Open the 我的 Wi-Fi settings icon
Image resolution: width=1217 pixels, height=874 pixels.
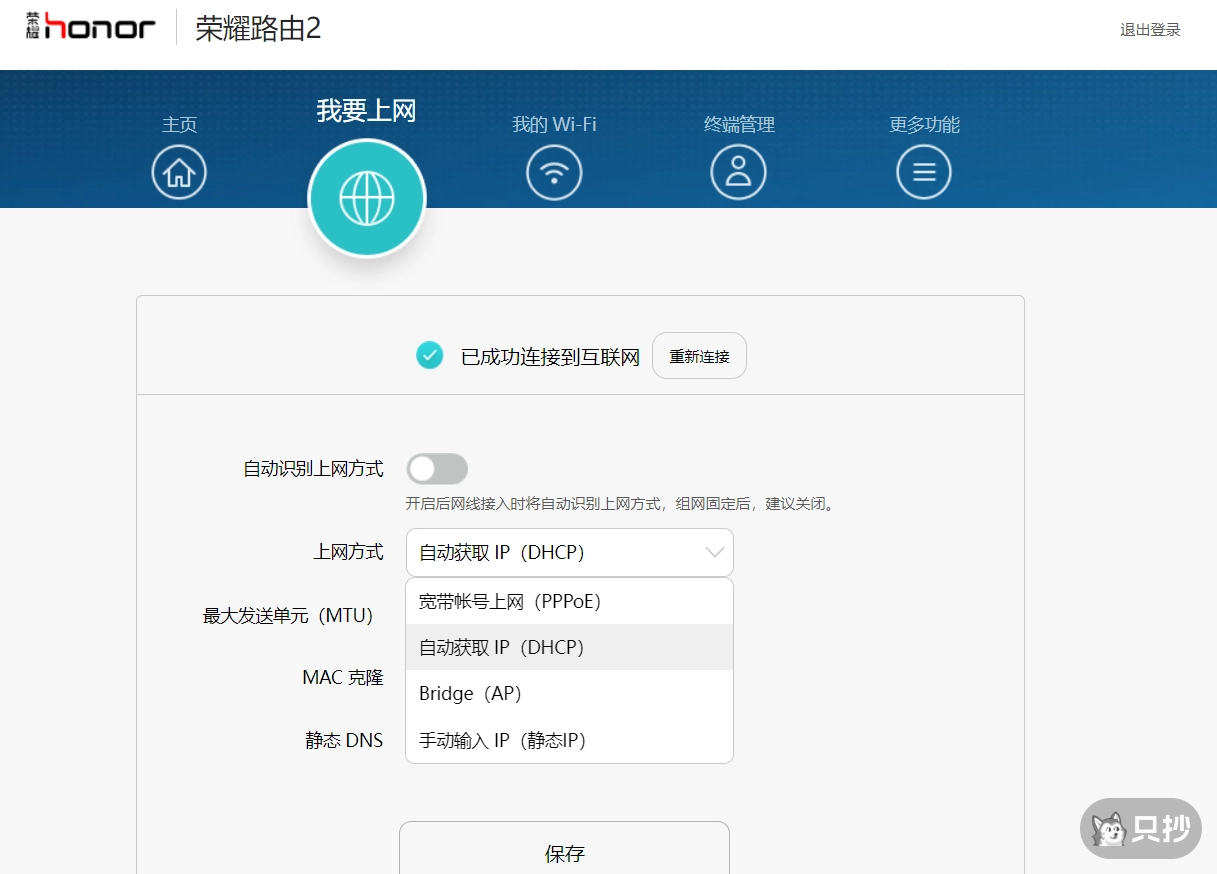(x=554, y=172)
